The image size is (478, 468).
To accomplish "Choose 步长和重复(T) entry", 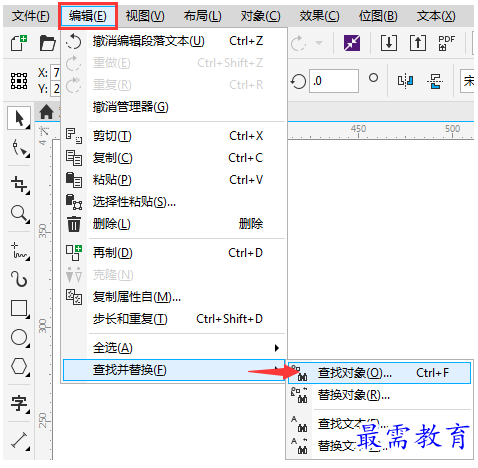I will [x=174, y=319].
